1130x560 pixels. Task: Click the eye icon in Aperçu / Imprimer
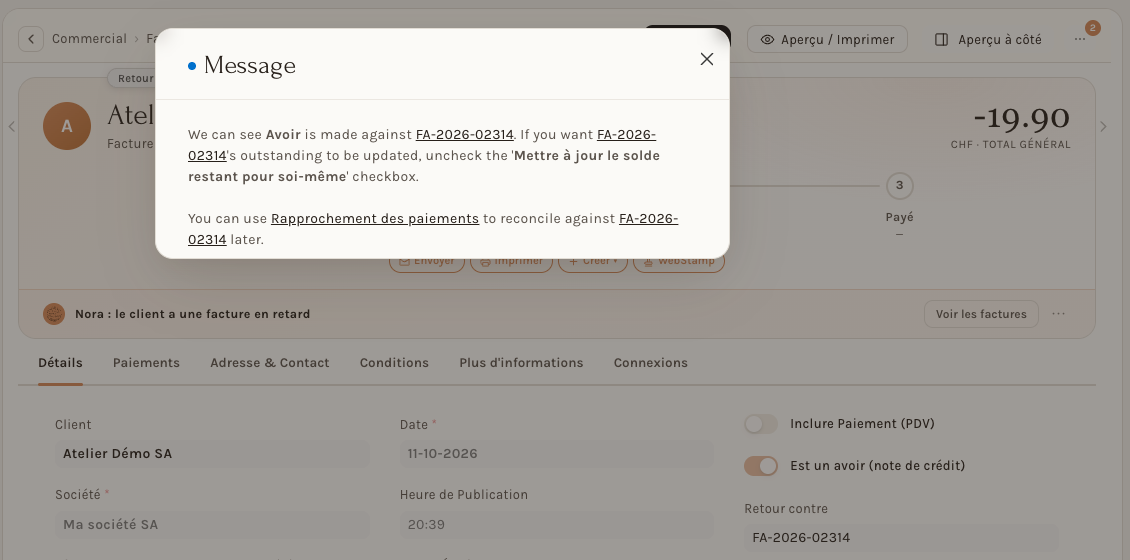click(768, 40)
